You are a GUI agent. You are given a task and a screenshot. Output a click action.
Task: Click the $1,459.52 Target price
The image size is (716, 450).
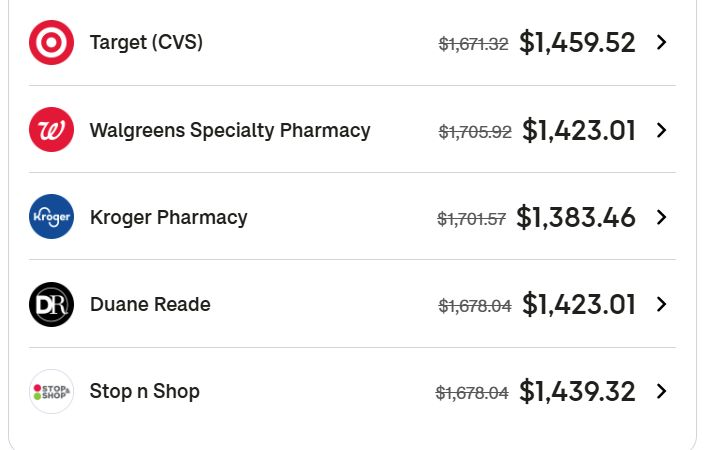[577, 43]
